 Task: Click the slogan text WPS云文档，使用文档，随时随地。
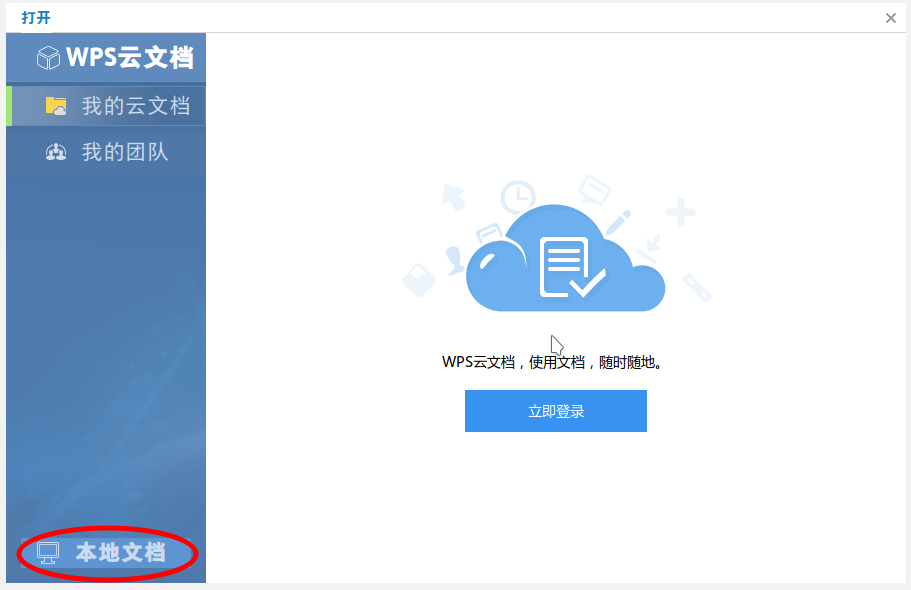pyautogui.click(x=553, y=362)
